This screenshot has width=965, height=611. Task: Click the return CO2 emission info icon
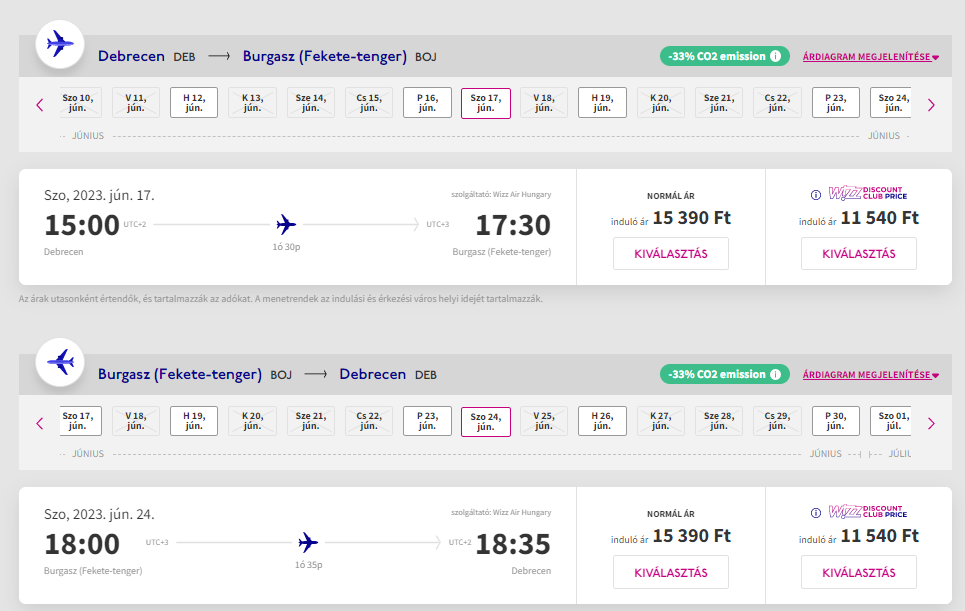(774, 374)
